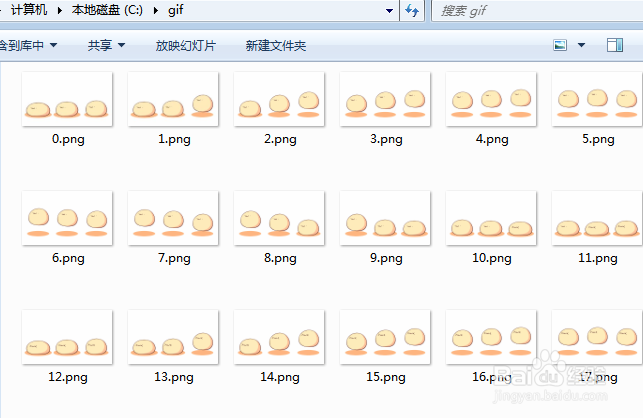Select the 14.png image thumbnail
Image resolution: width=643 pixels, height=418 pixels.
pyautogui.click(x=279, y=337)
